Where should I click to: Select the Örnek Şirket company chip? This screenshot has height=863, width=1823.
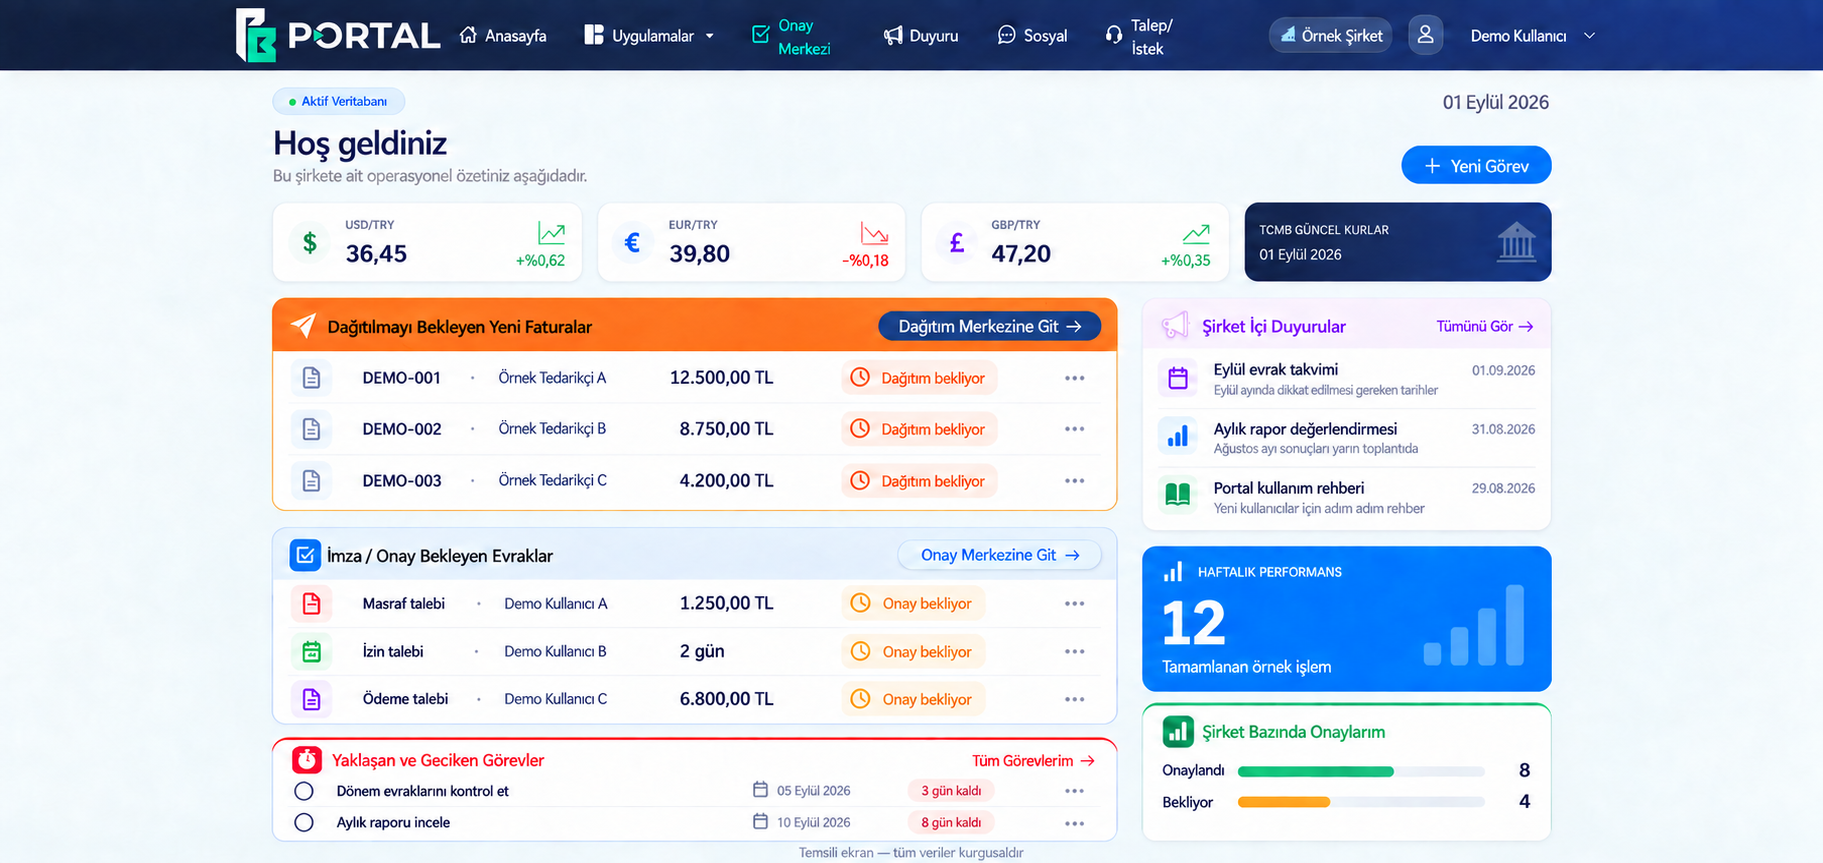tap(1330, 36)
